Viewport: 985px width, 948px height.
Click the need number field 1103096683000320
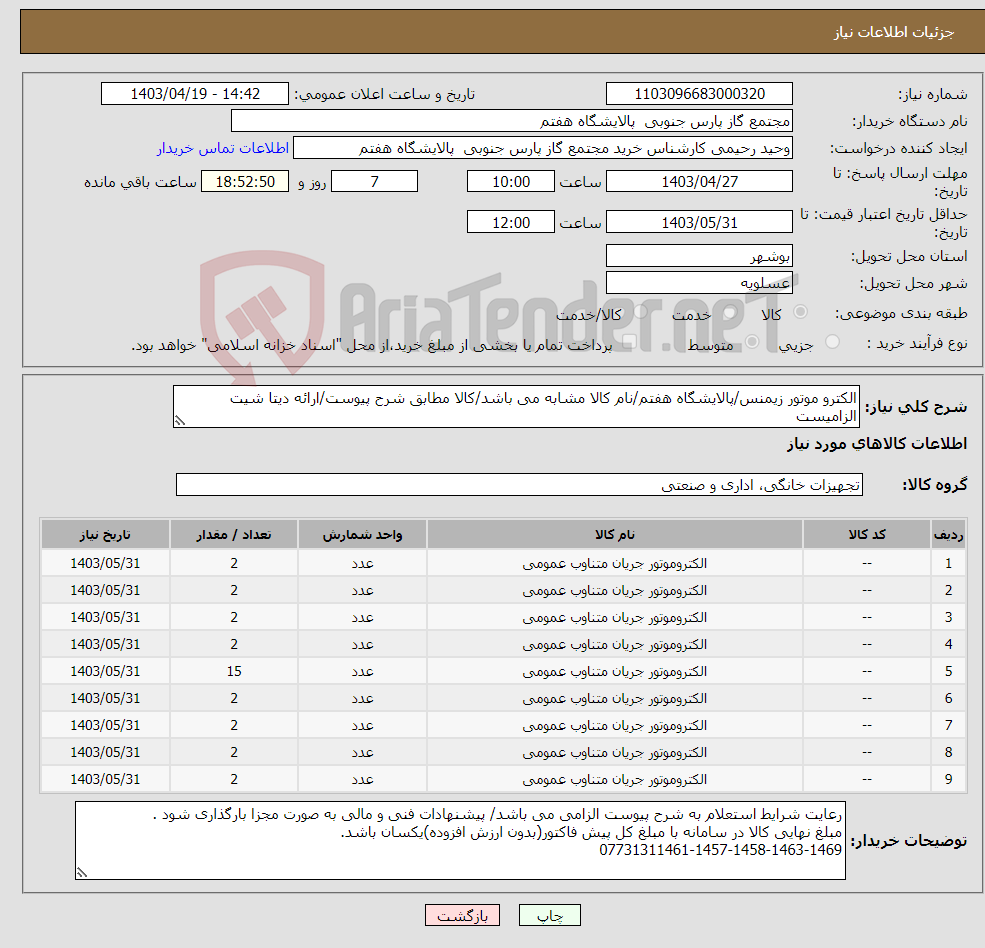699,94
